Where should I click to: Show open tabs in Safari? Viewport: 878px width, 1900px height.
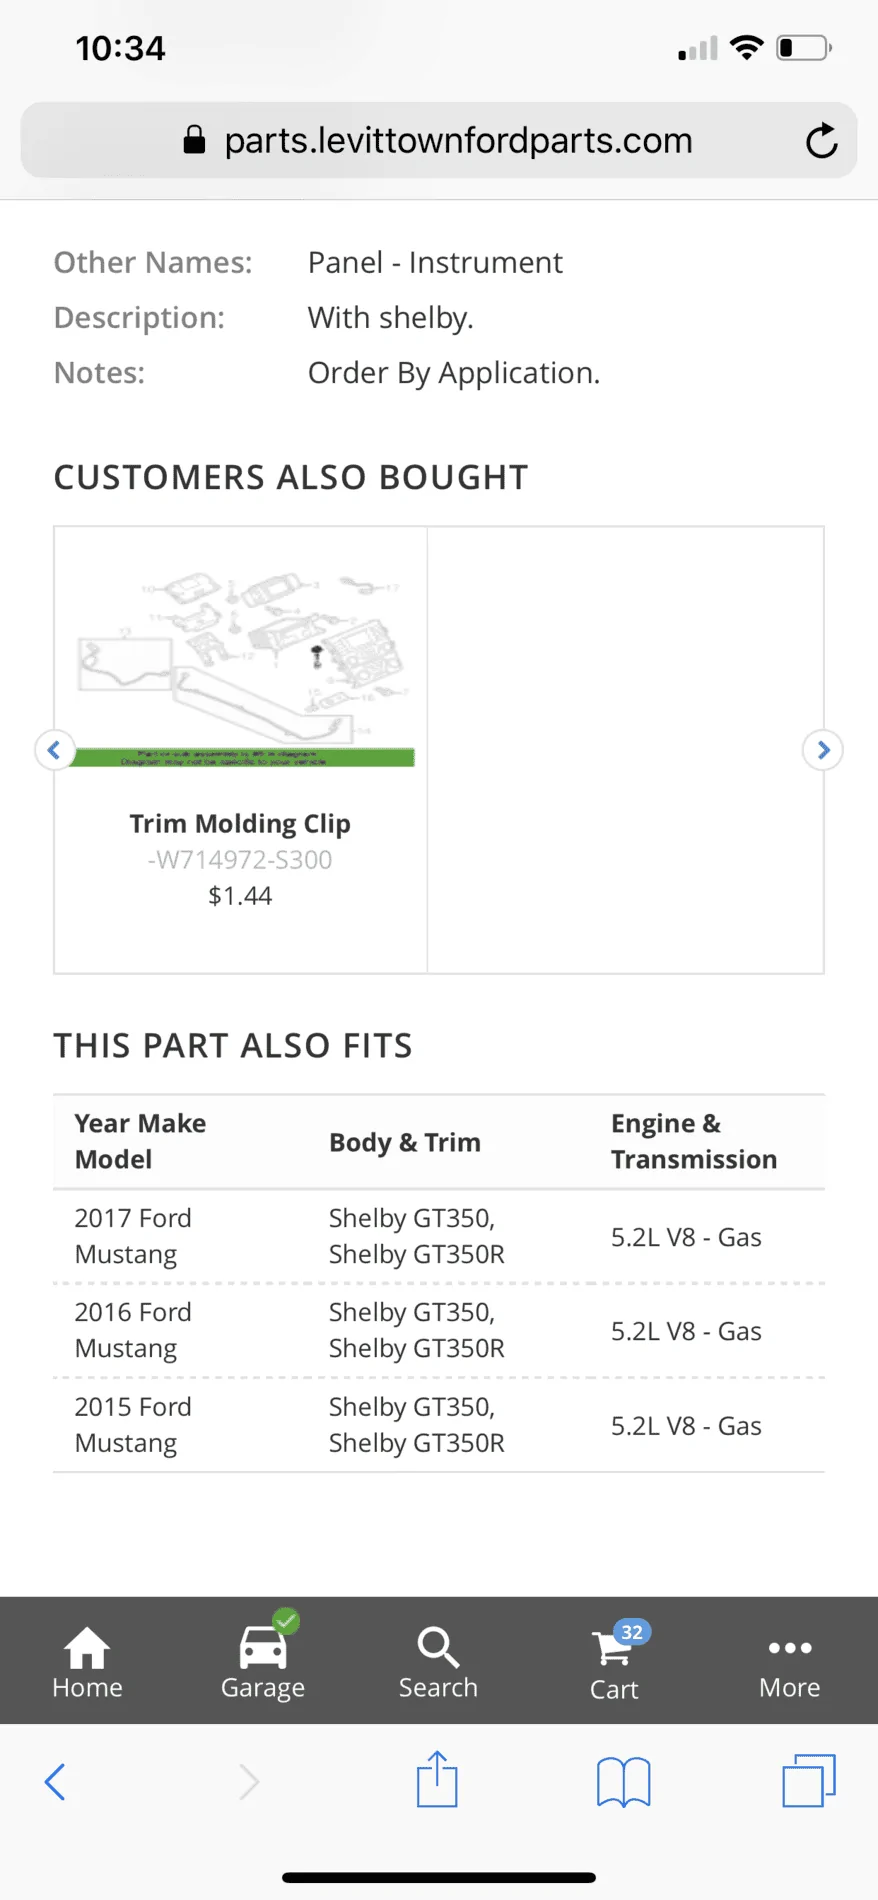click(x=809, y=1780)
